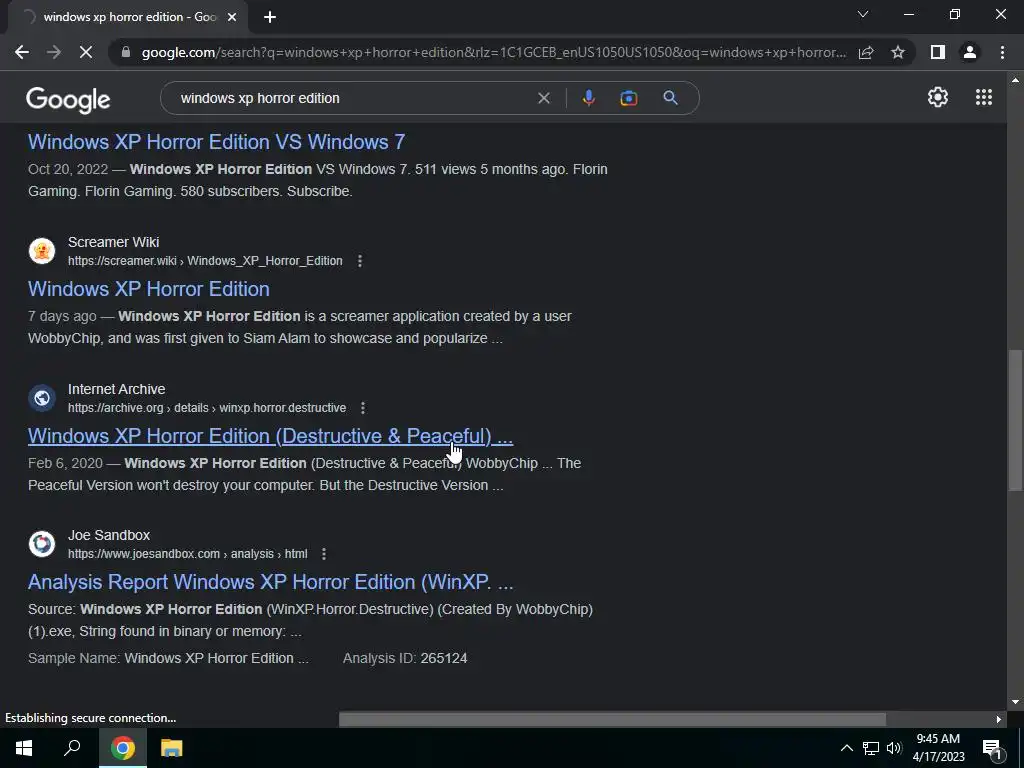Open a new tab with plus button
The image size is (1024, 768).
pos(270,17)
